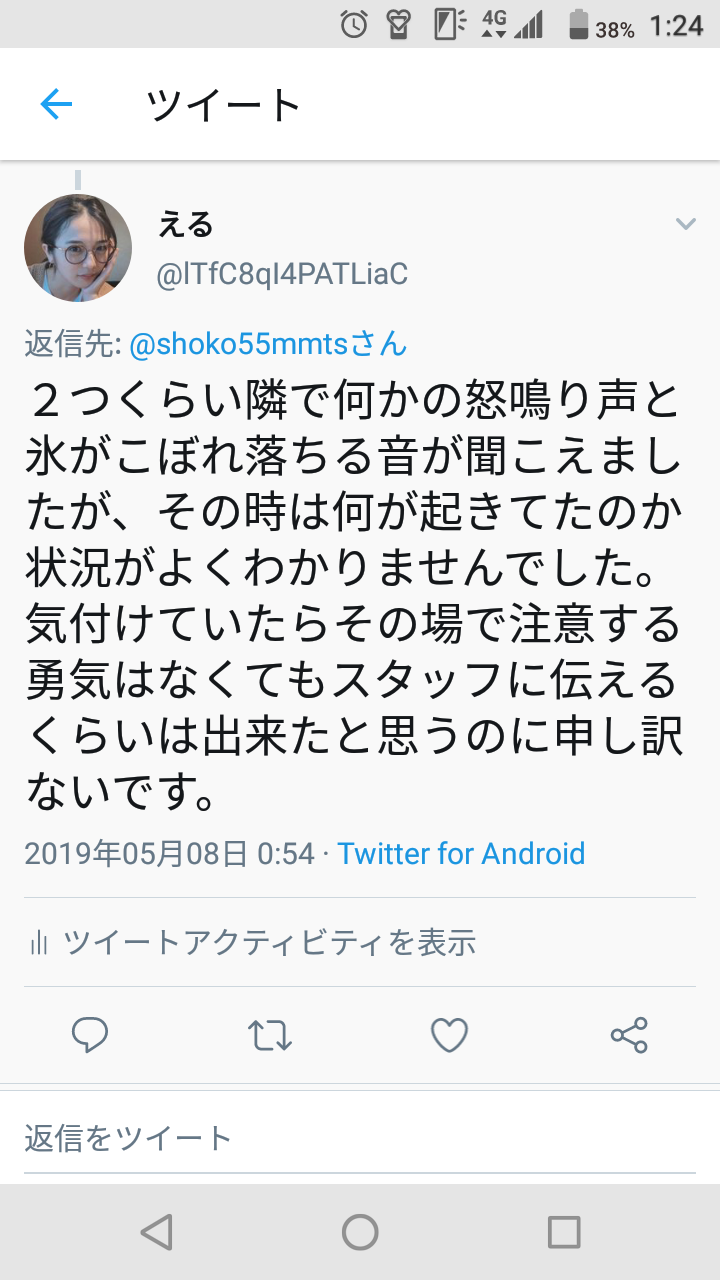This screenshot has height=1280, width=720.
Task: Open the @lTfC8qI4PATLiaC handle
Action: coord(282,274)
